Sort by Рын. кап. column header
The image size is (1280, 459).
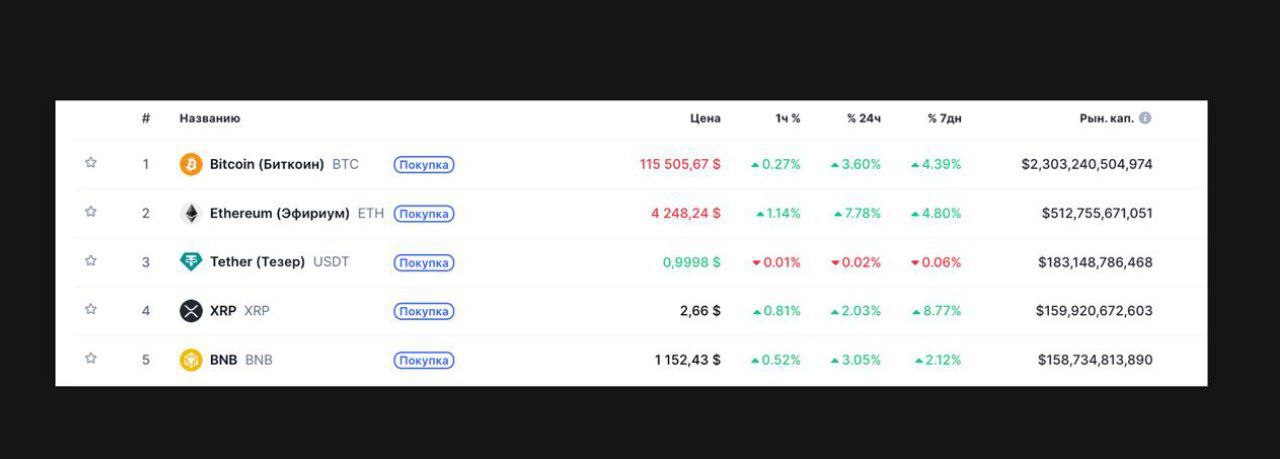[1106, 118]
